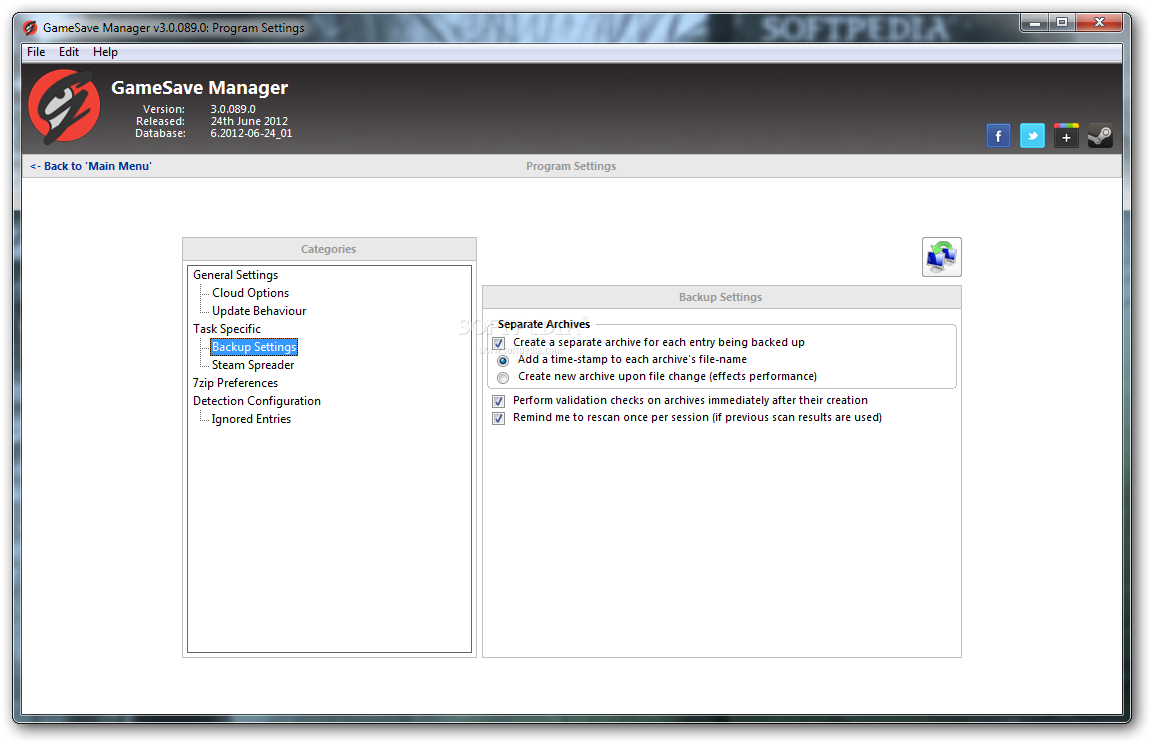
Task: Minimize the GameSave Manager window
Action: point(1034,23)
